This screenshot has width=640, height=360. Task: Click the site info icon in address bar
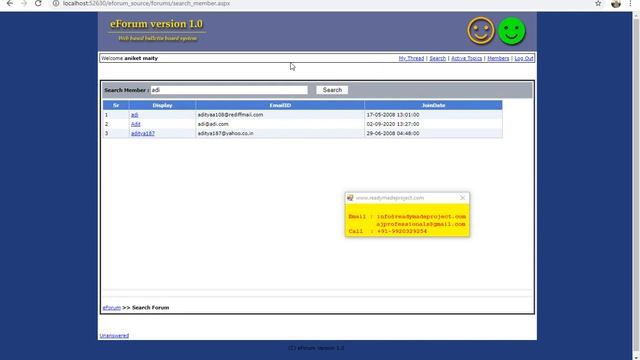click(x=56, y=3)
